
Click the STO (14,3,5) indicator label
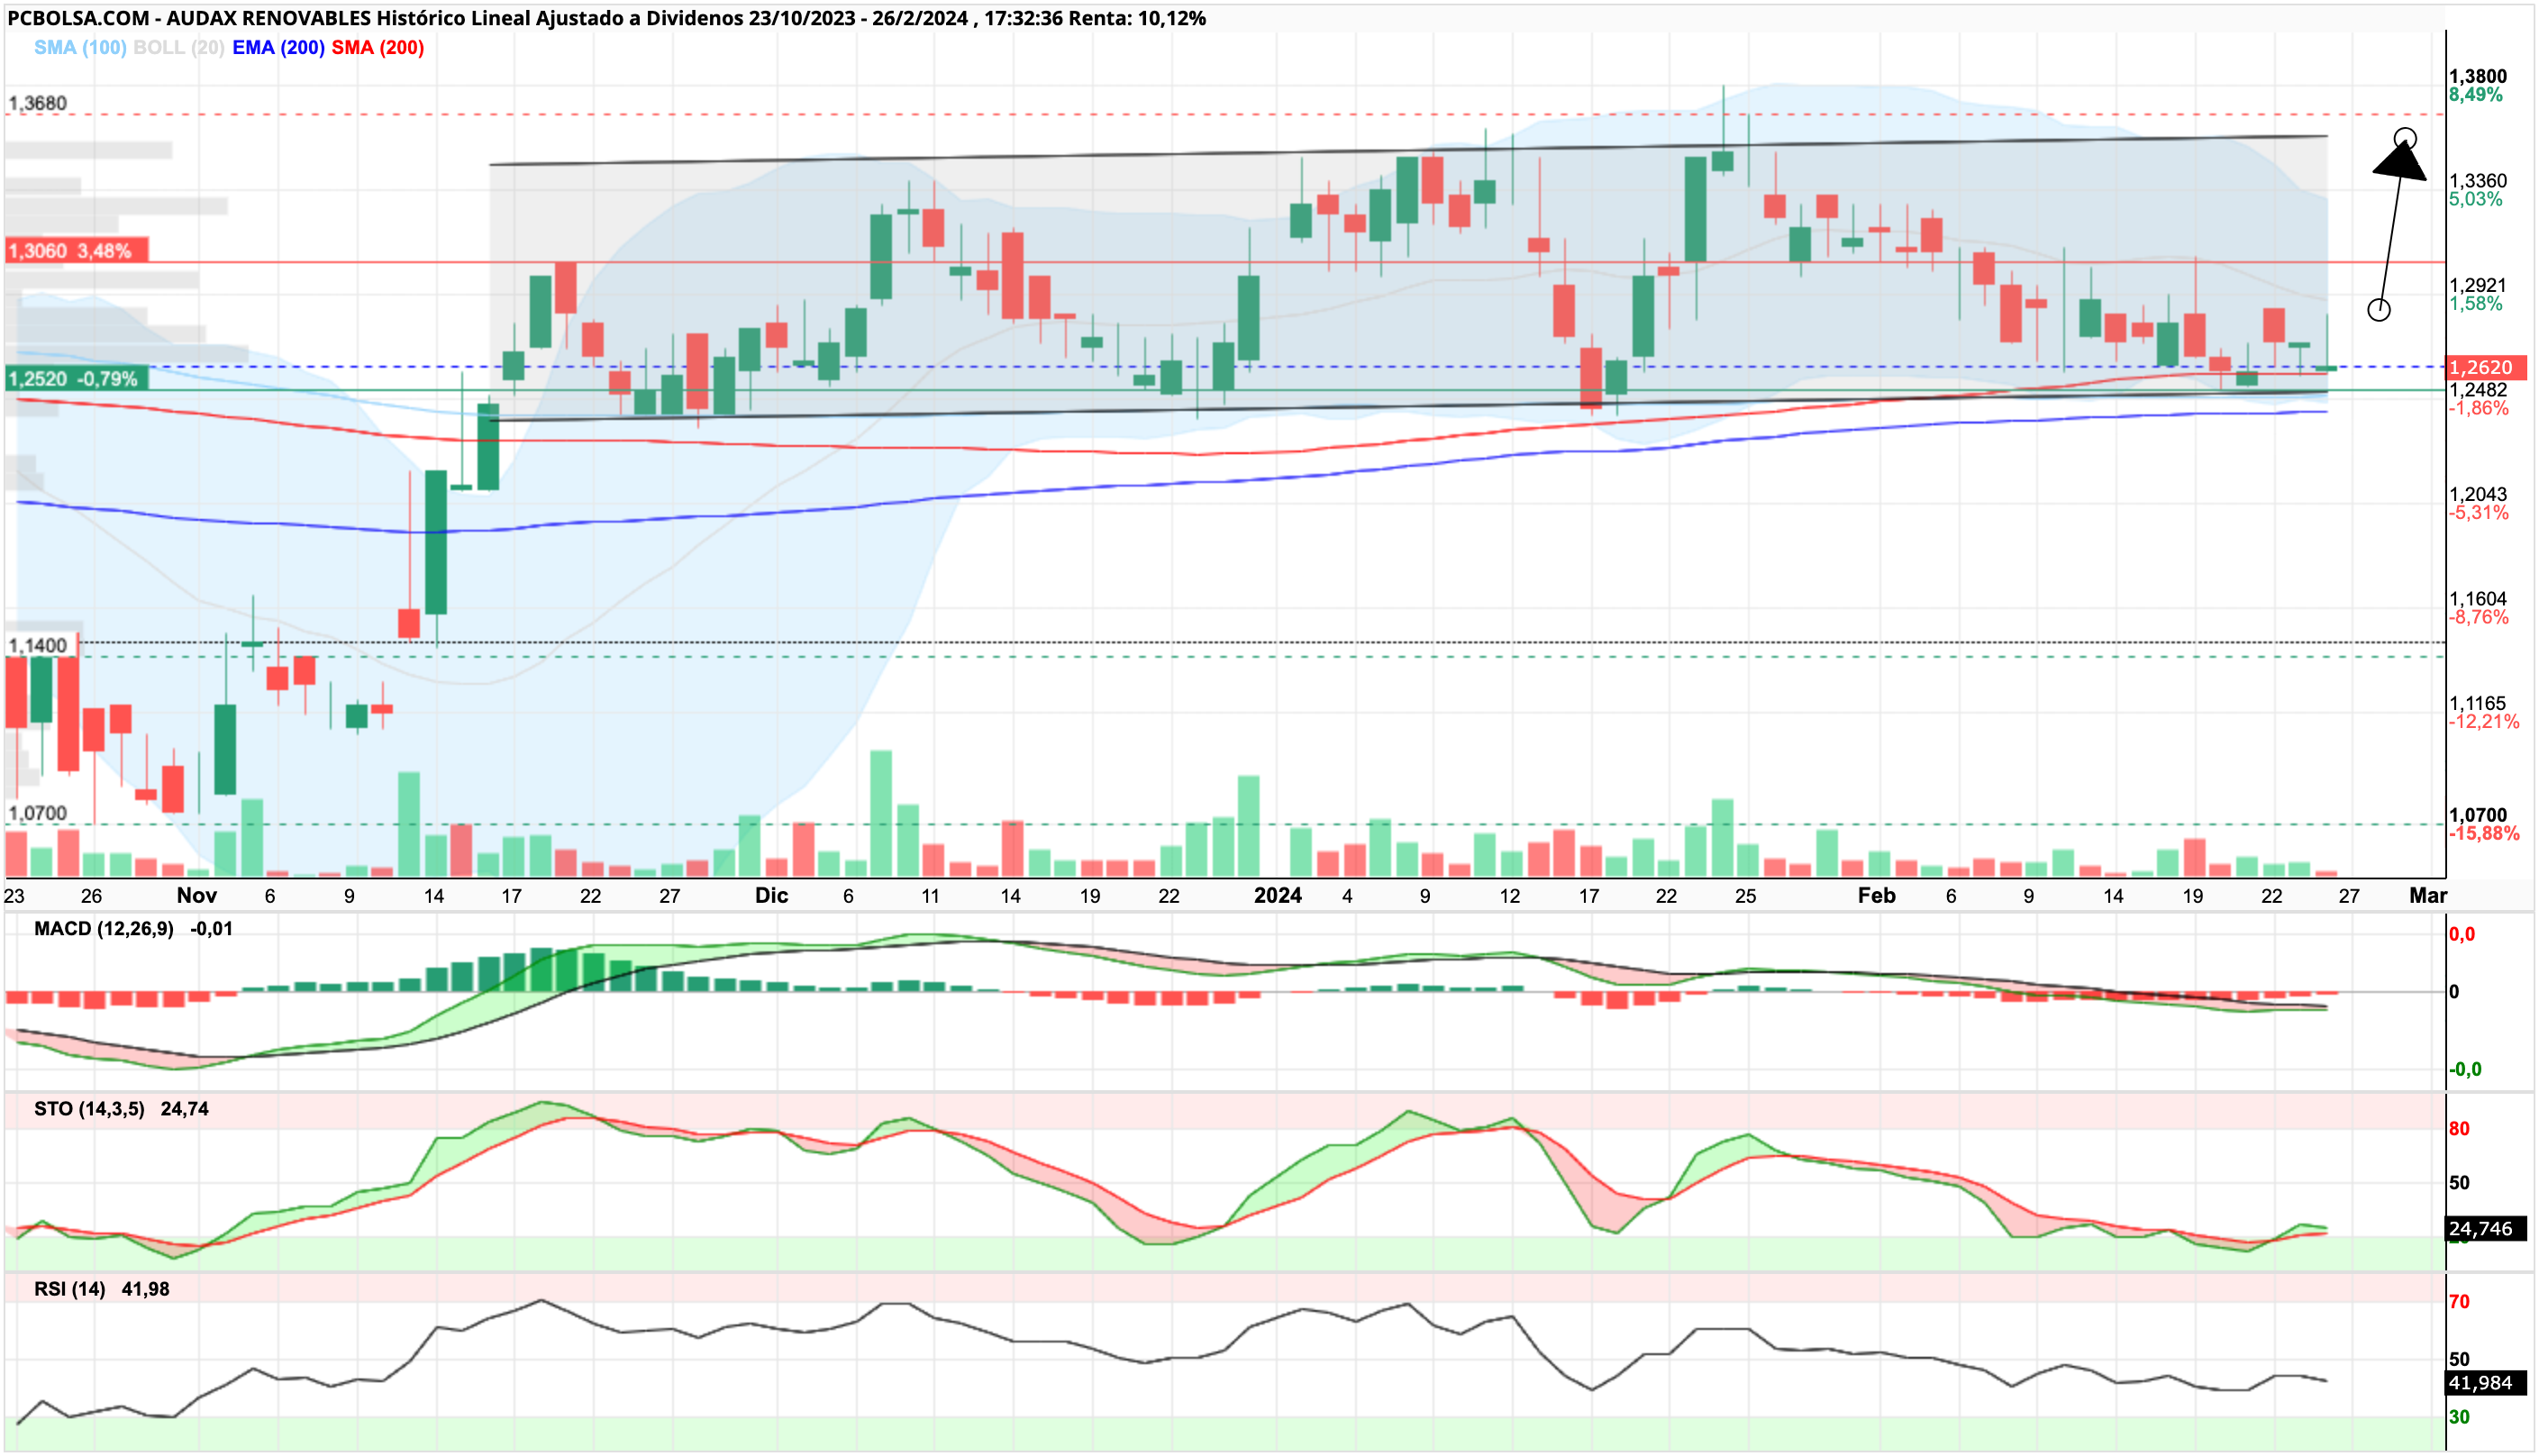coord(89,1109)
